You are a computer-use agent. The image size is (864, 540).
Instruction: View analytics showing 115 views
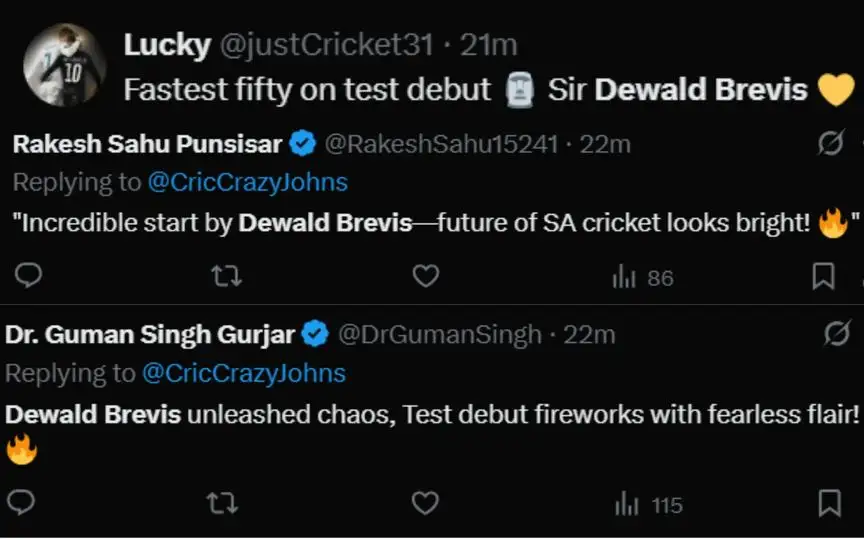pos(649,505)
